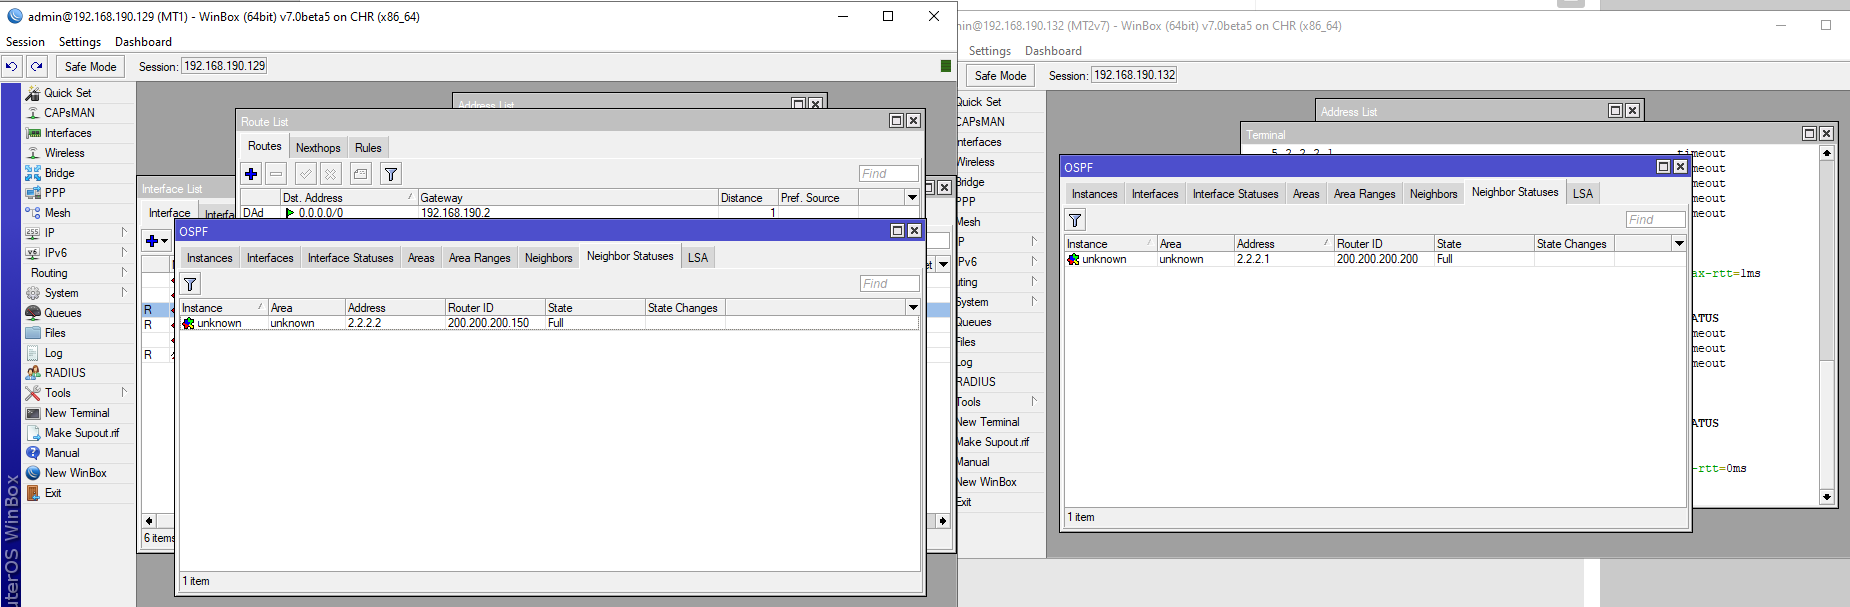Click the Terminal scrollbar down arrow in MT2v7
Viewport: 1850px width, 607px height.
click(x=1827, y=497)
